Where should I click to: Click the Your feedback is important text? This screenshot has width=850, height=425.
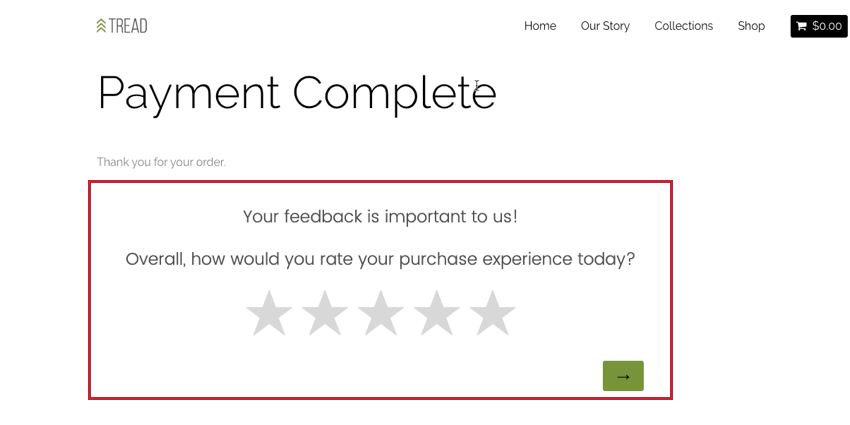(381, 216)
